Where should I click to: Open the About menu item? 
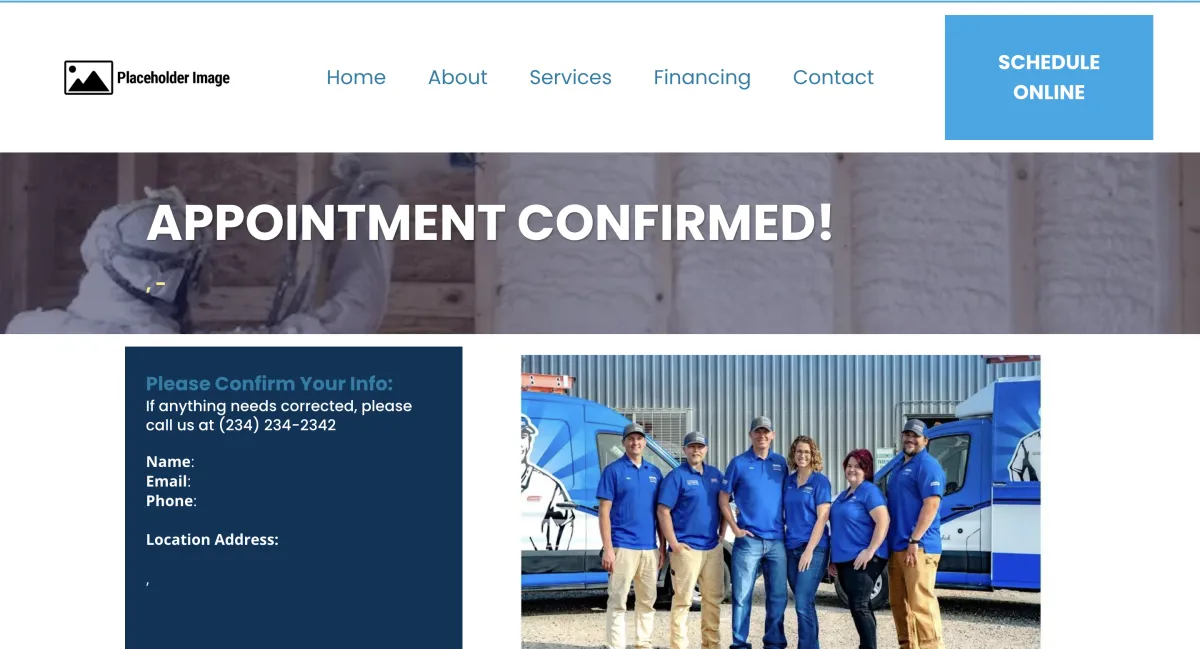tap(457, 77)
